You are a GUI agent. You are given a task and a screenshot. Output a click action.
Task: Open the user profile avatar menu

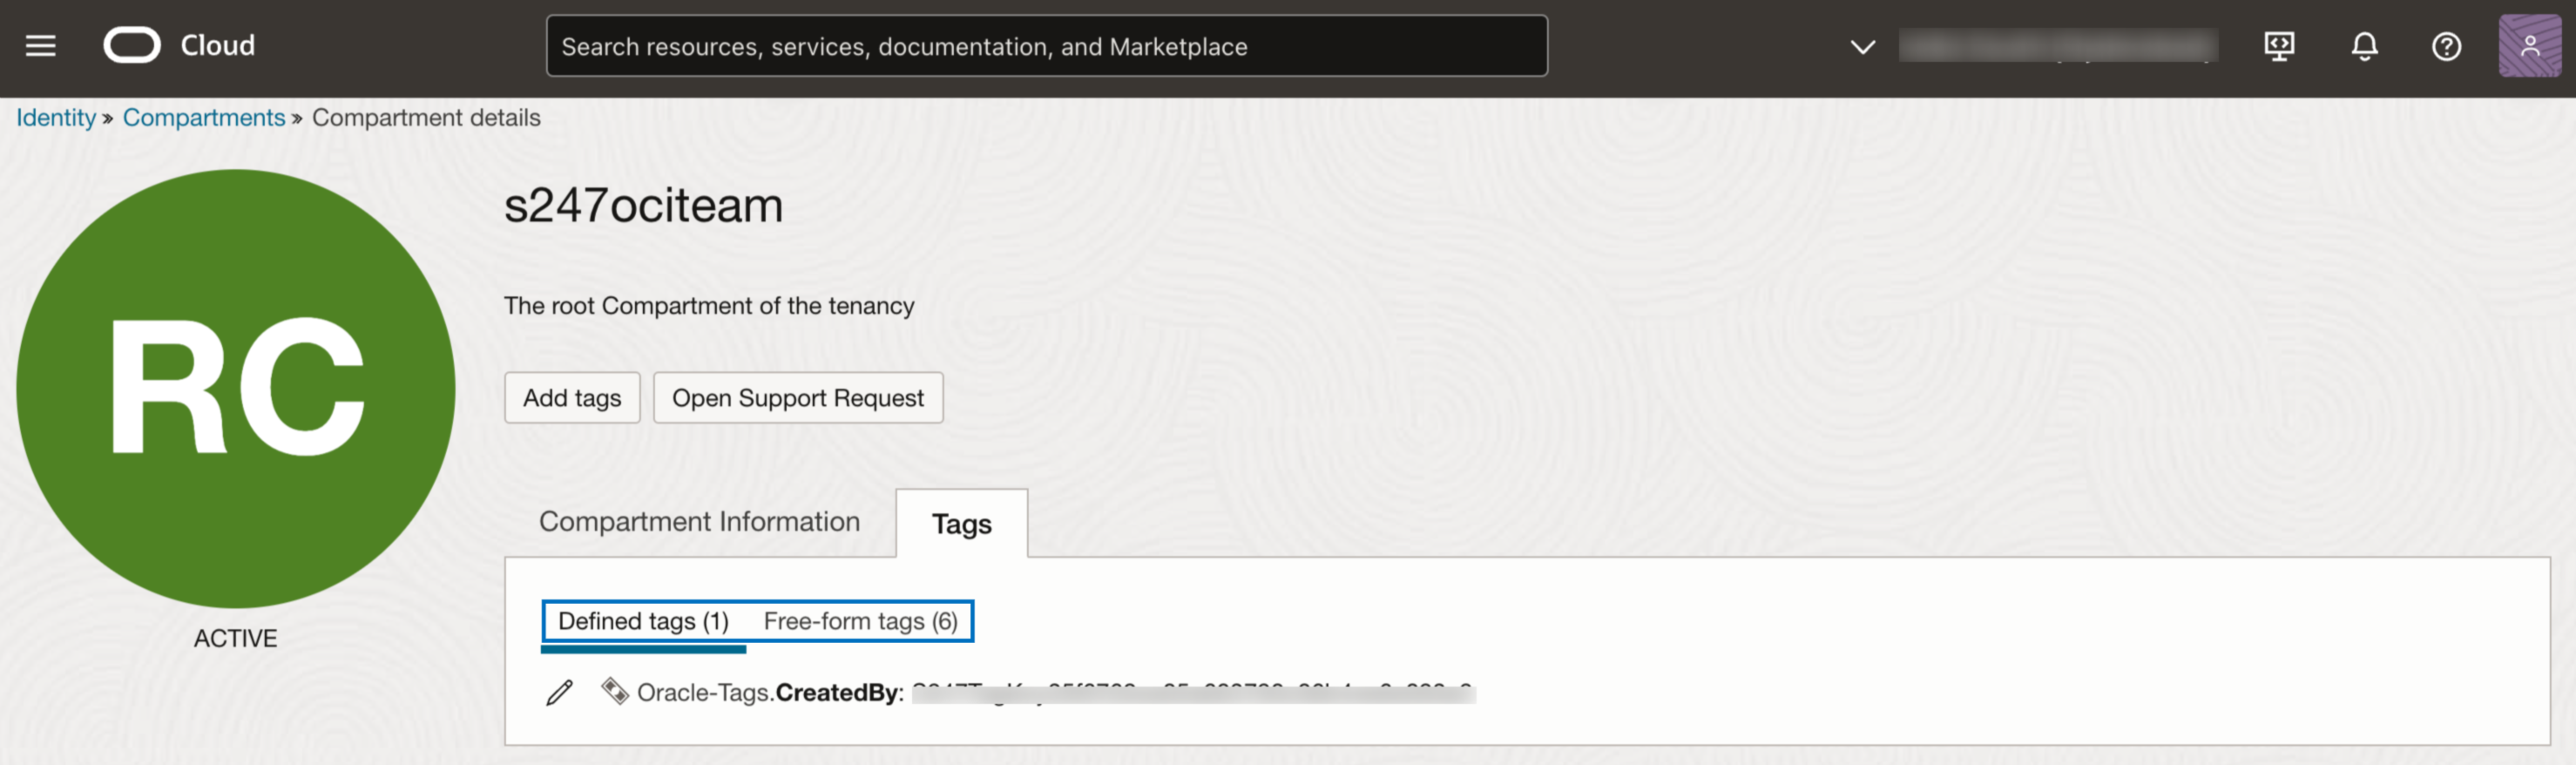click(2529, 46)
